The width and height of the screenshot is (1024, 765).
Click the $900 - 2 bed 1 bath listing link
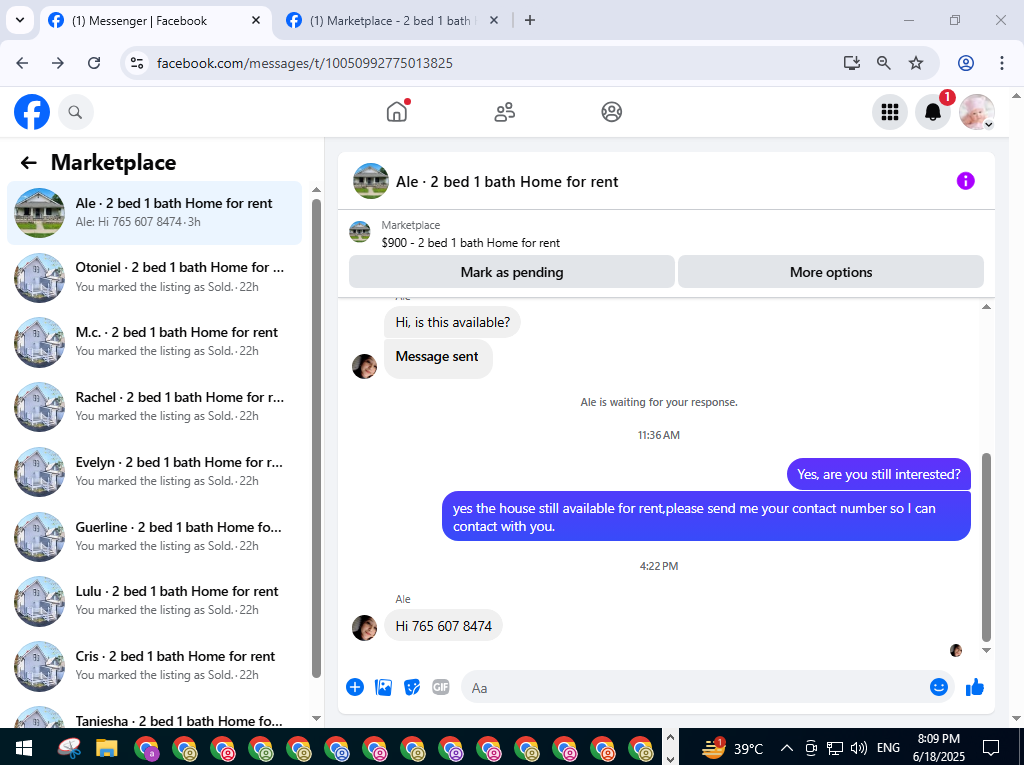click(470, 242)
